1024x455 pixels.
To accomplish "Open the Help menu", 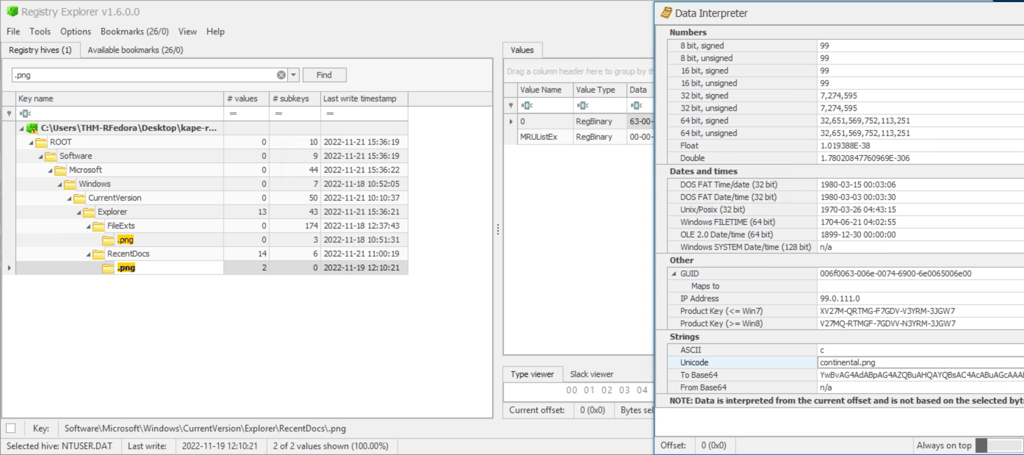I will [216, 31].
